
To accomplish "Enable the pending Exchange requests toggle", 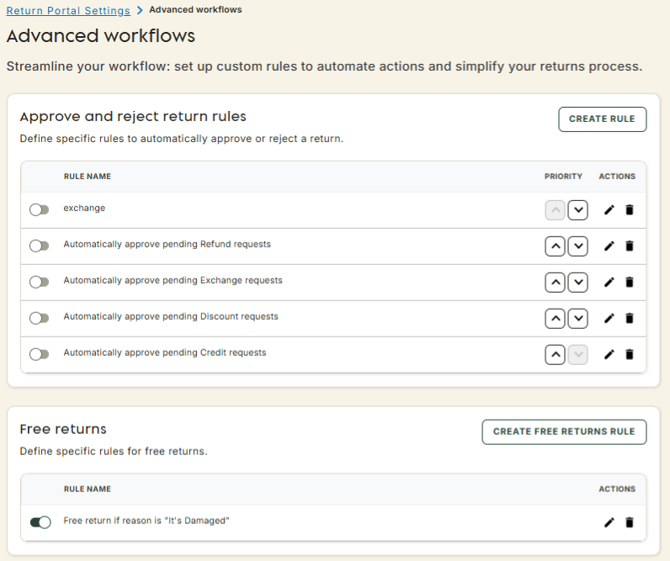I will pyautogui.click(x=39, y=282).
